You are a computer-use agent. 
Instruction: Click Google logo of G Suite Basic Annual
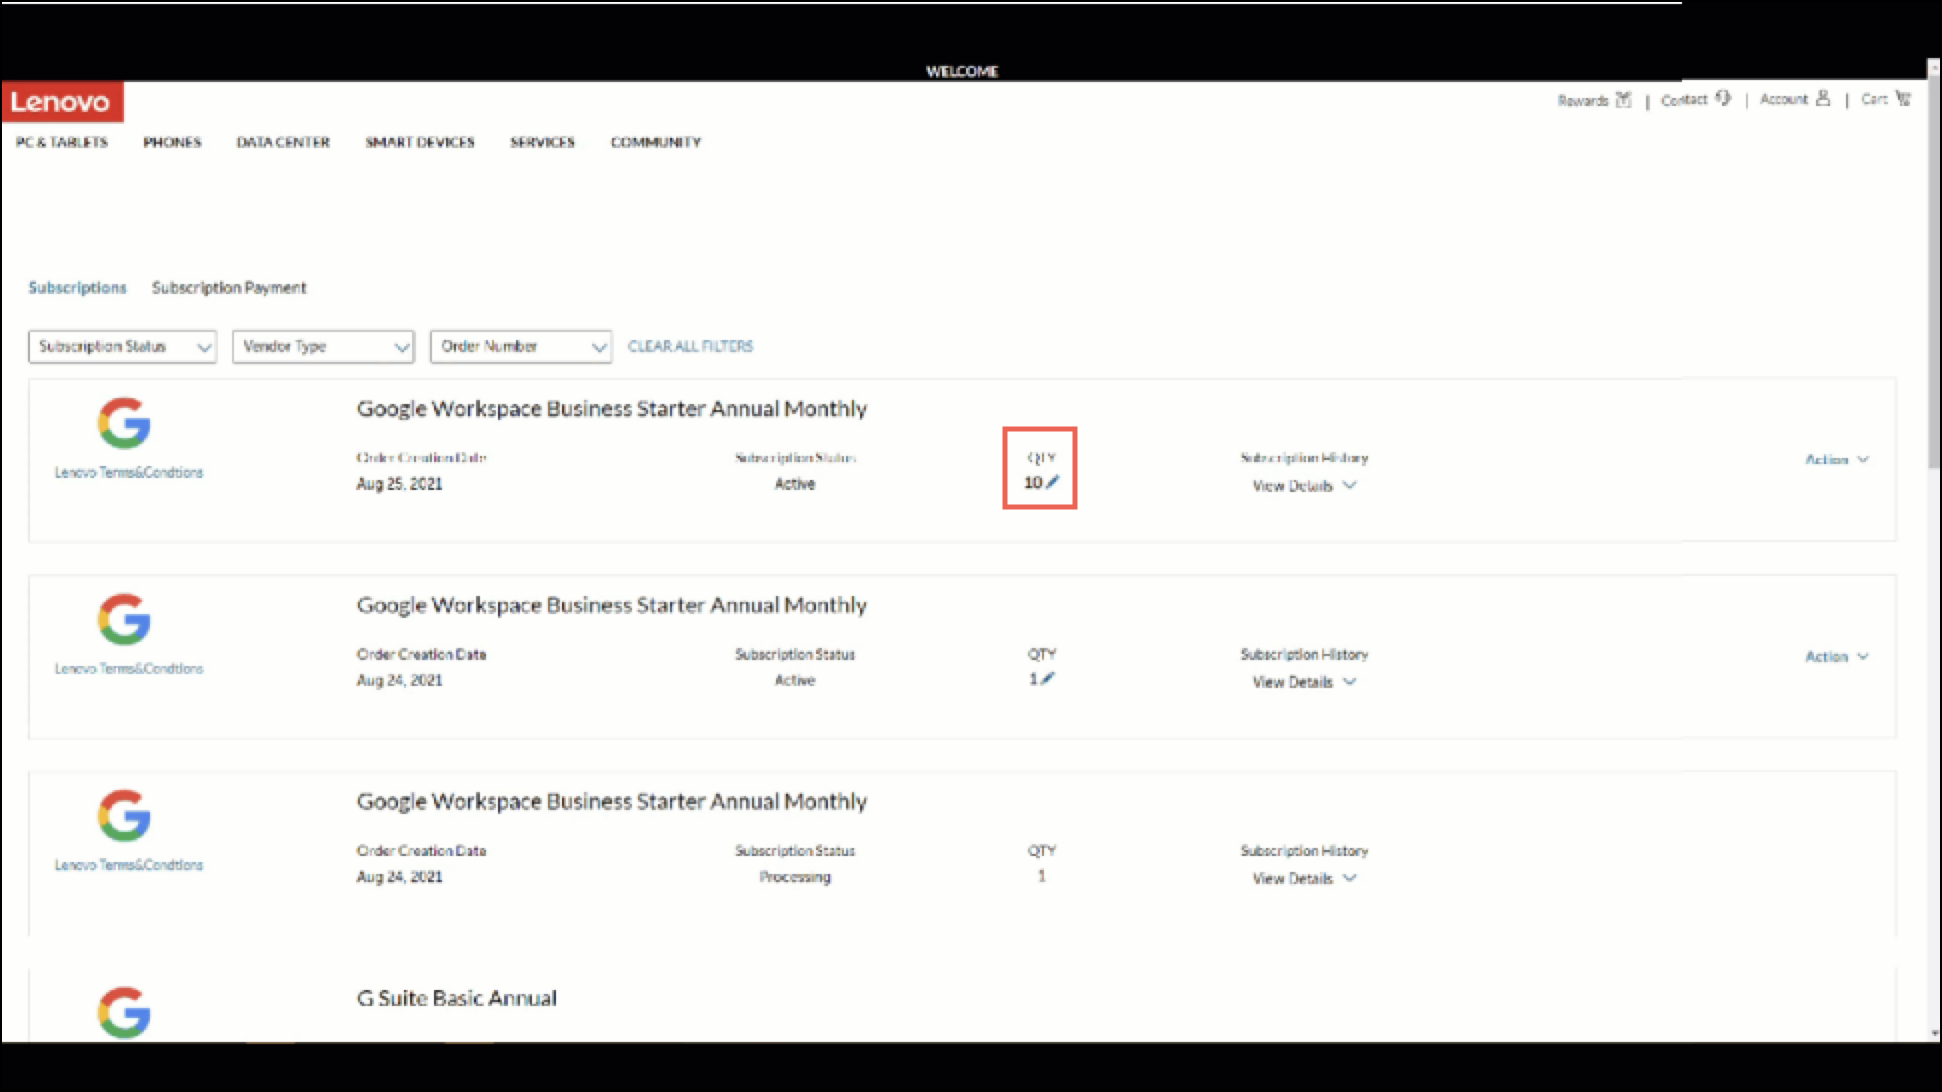point(124,1012)
